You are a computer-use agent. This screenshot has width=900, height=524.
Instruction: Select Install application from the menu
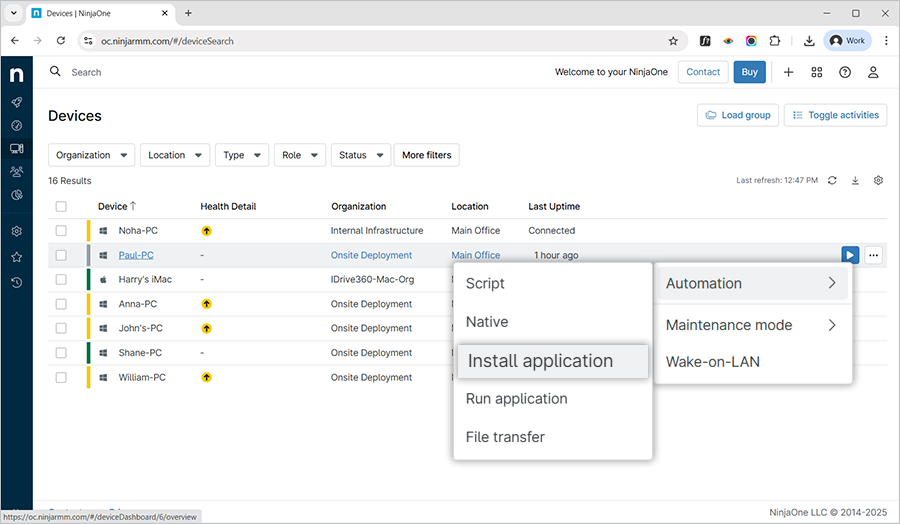coord(552,362)
